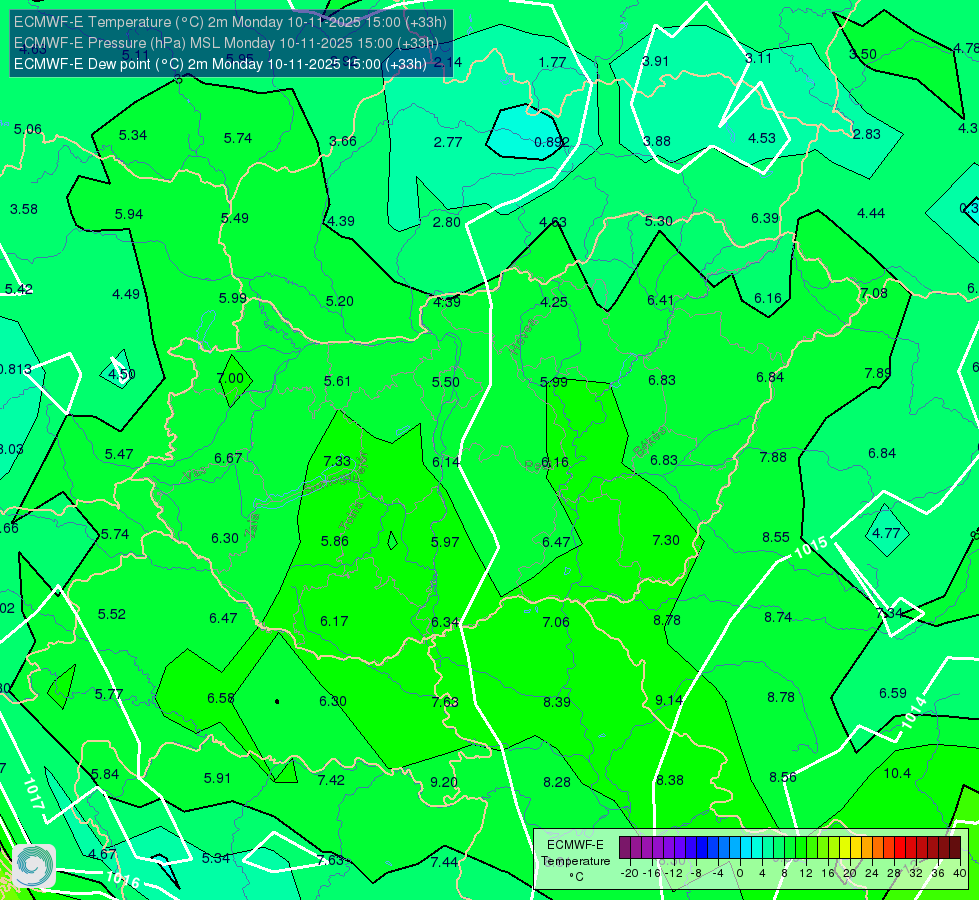This screenshot has width=979, height=900.
Task: Click the 5.52 dew point value
Action: pos(112,614)
